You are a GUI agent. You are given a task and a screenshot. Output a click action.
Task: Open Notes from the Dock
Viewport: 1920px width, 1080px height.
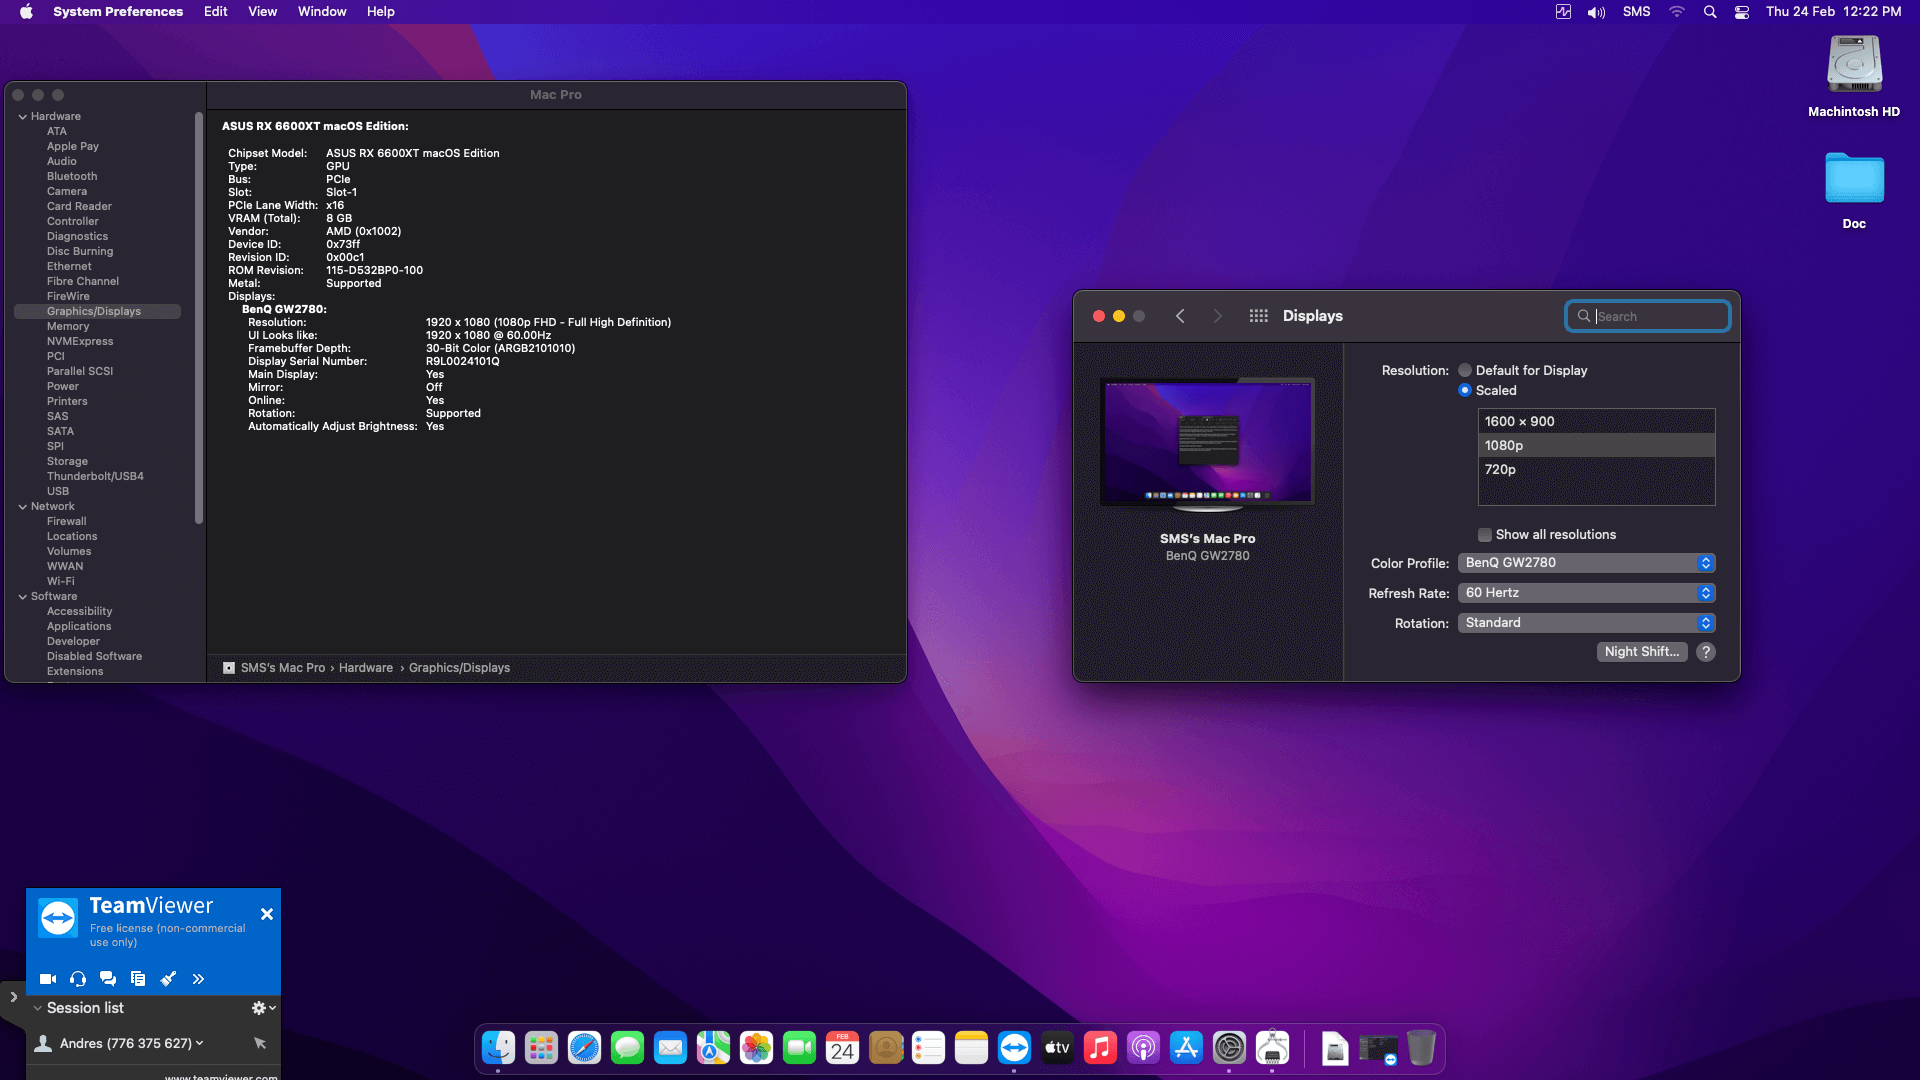click(971, 1048)
